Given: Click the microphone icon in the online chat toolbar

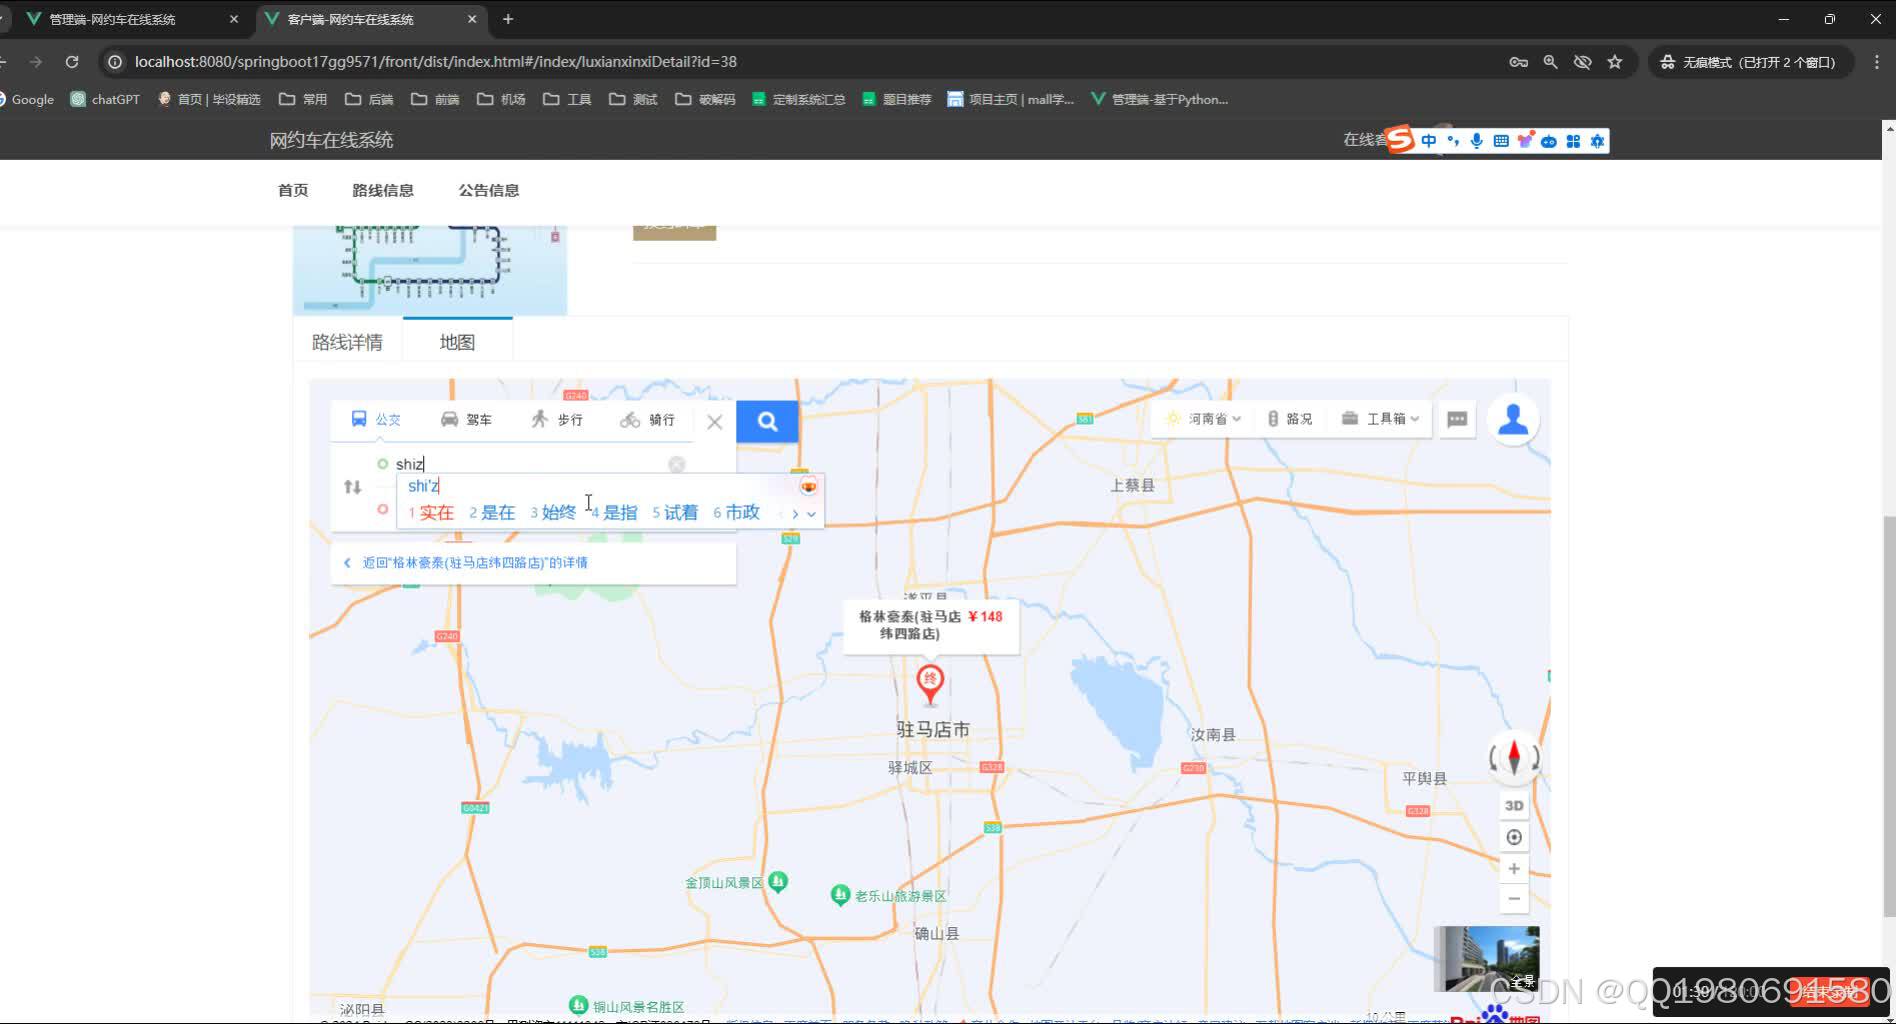Looking at the screenshot, I should (x=1476, y=140).
